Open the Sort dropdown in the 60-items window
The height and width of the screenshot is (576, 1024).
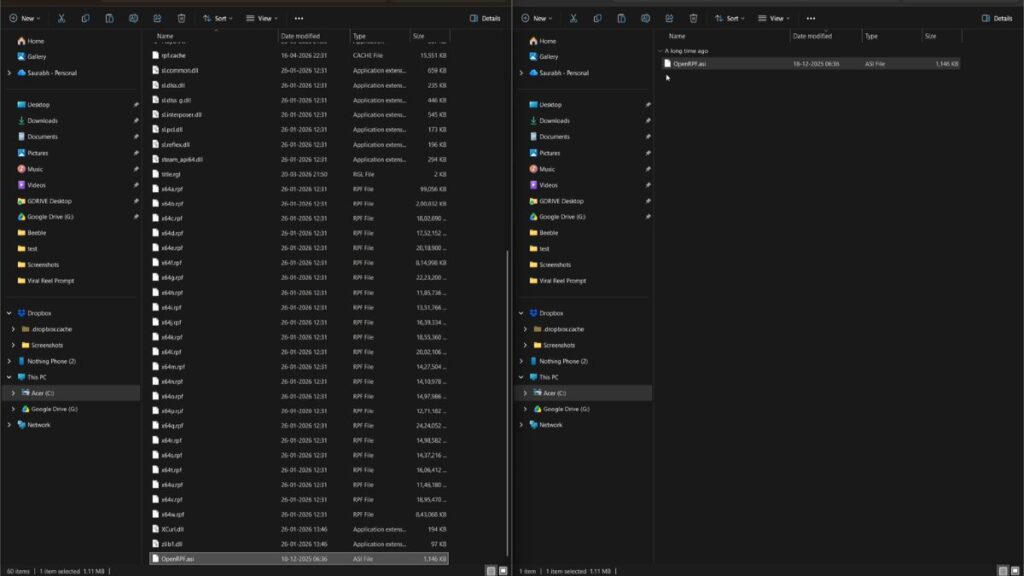(x=218, y=18)
